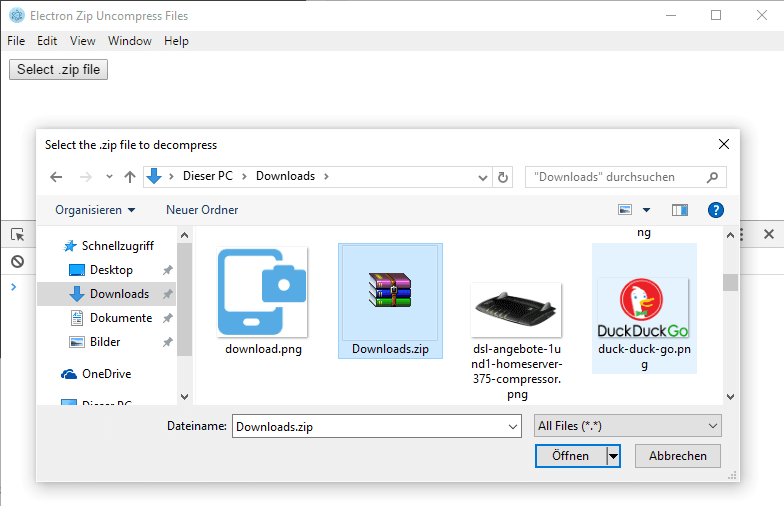The width and height of the screenshot is (784, 506).
Task: Click Neuer Ordner to create folder
Action: point(202,210)
